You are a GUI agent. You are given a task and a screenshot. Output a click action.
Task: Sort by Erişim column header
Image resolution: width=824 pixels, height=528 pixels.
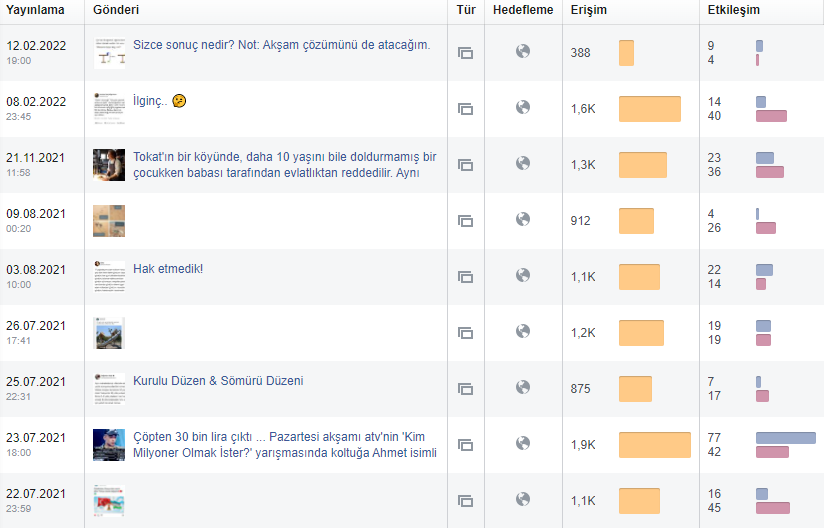click(x=589, y=10)
